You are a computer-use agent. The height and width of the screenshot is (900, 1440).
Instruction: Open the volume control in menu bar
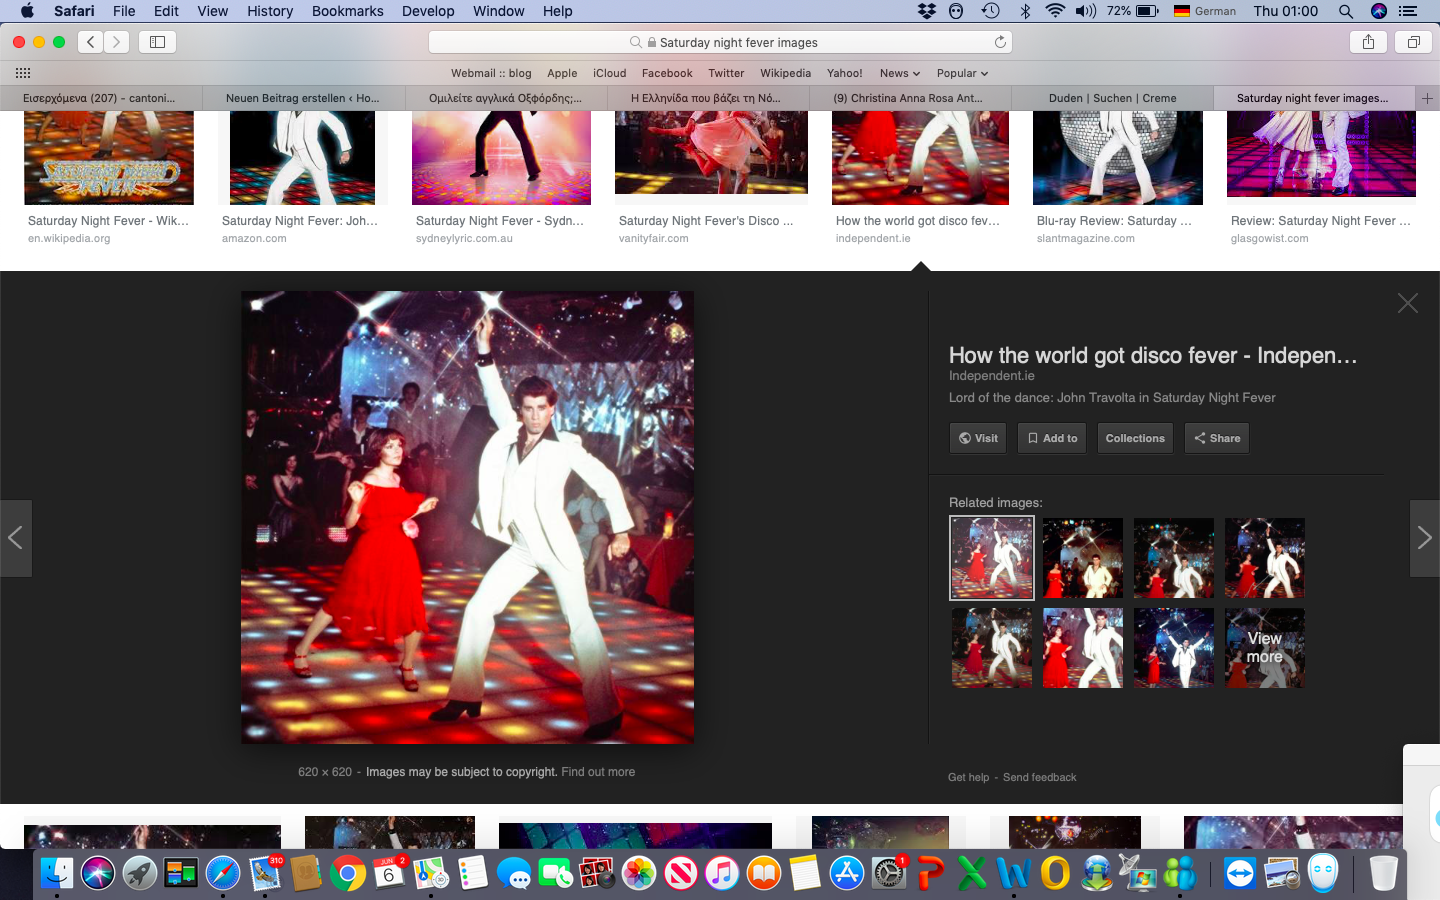[1085, 11]
